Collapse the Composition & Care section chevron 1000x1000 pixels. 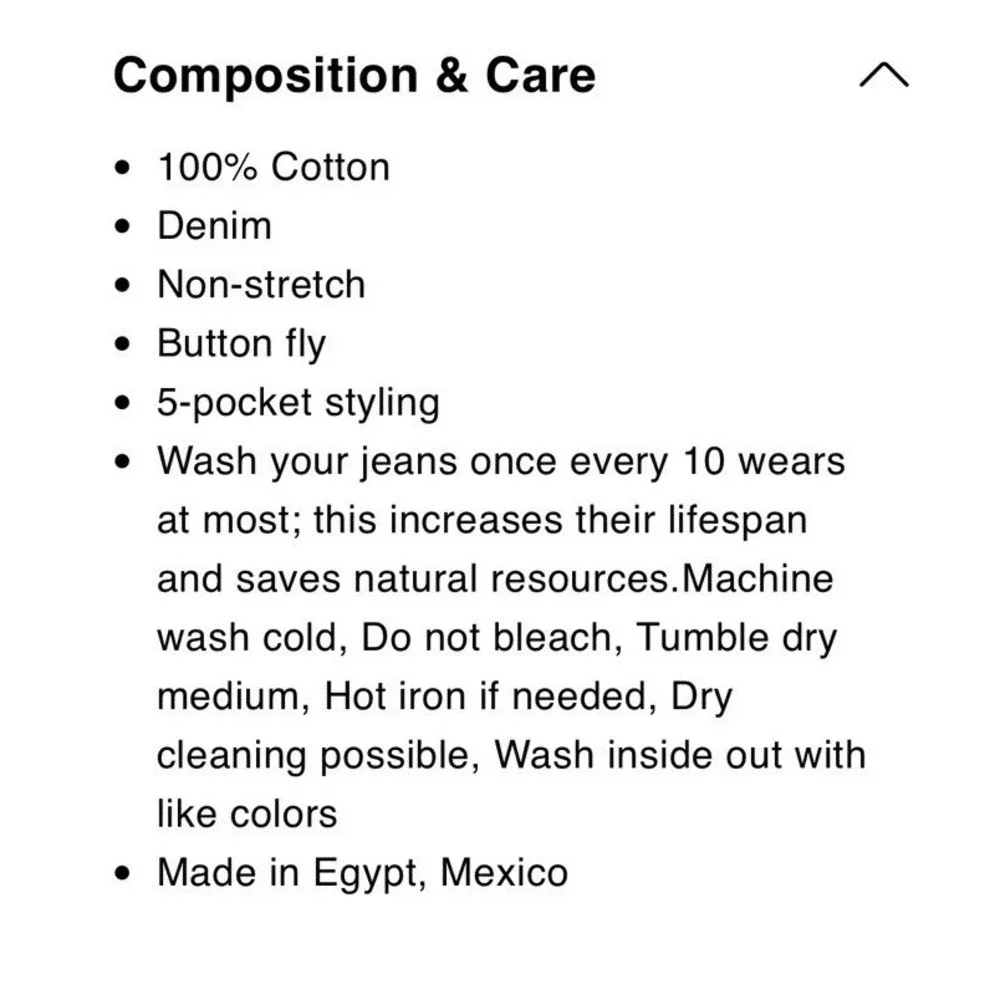tap(884, 74)
